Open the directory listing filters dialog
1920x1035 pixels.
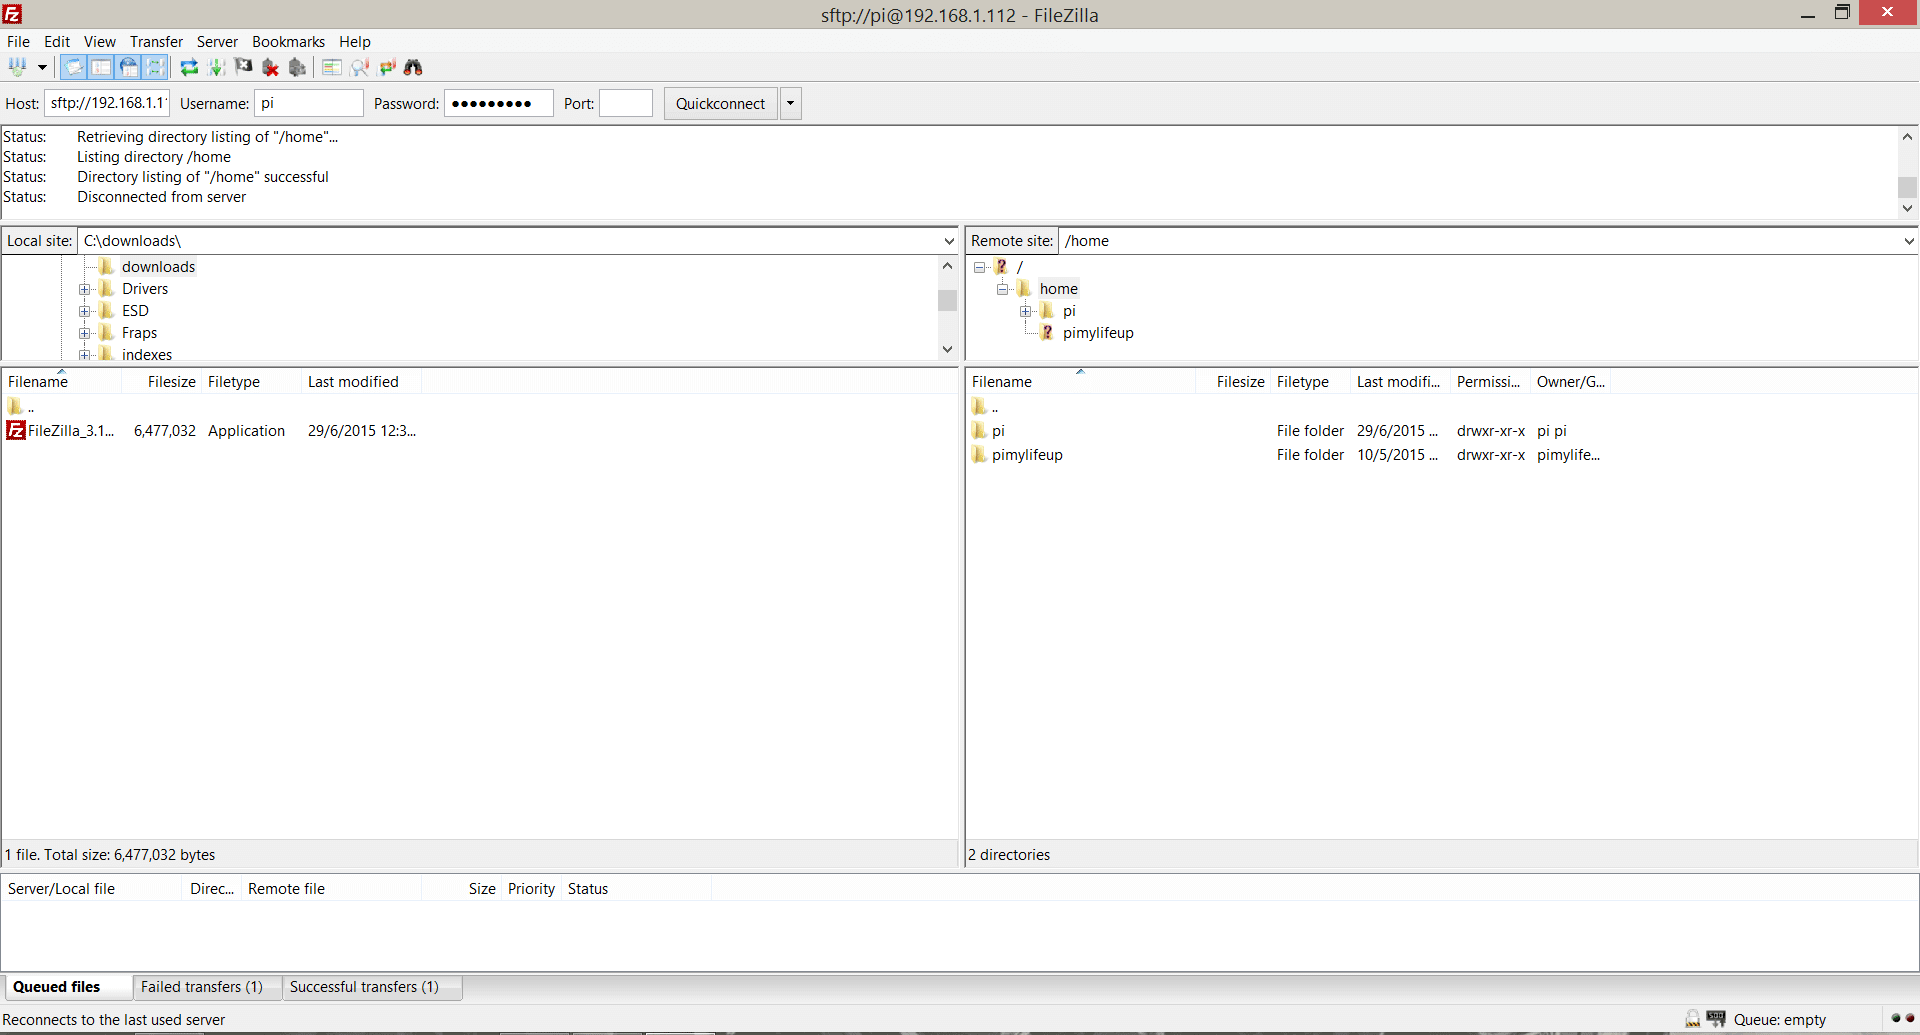[332, 67]
